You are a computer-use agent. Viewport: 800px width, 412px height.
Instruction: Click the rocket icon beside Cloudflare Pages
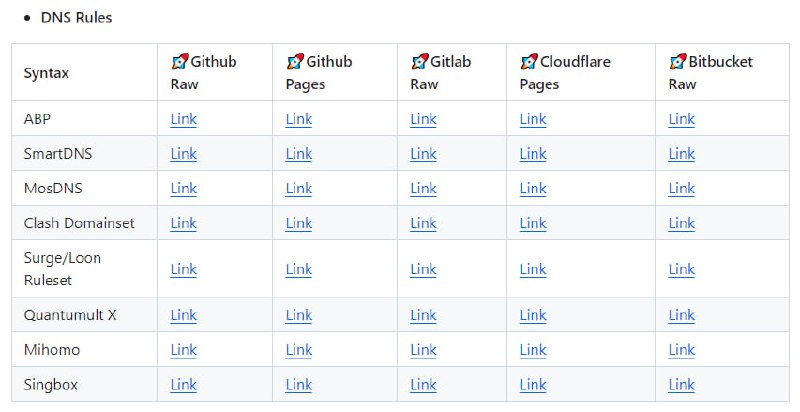(528, 62)
